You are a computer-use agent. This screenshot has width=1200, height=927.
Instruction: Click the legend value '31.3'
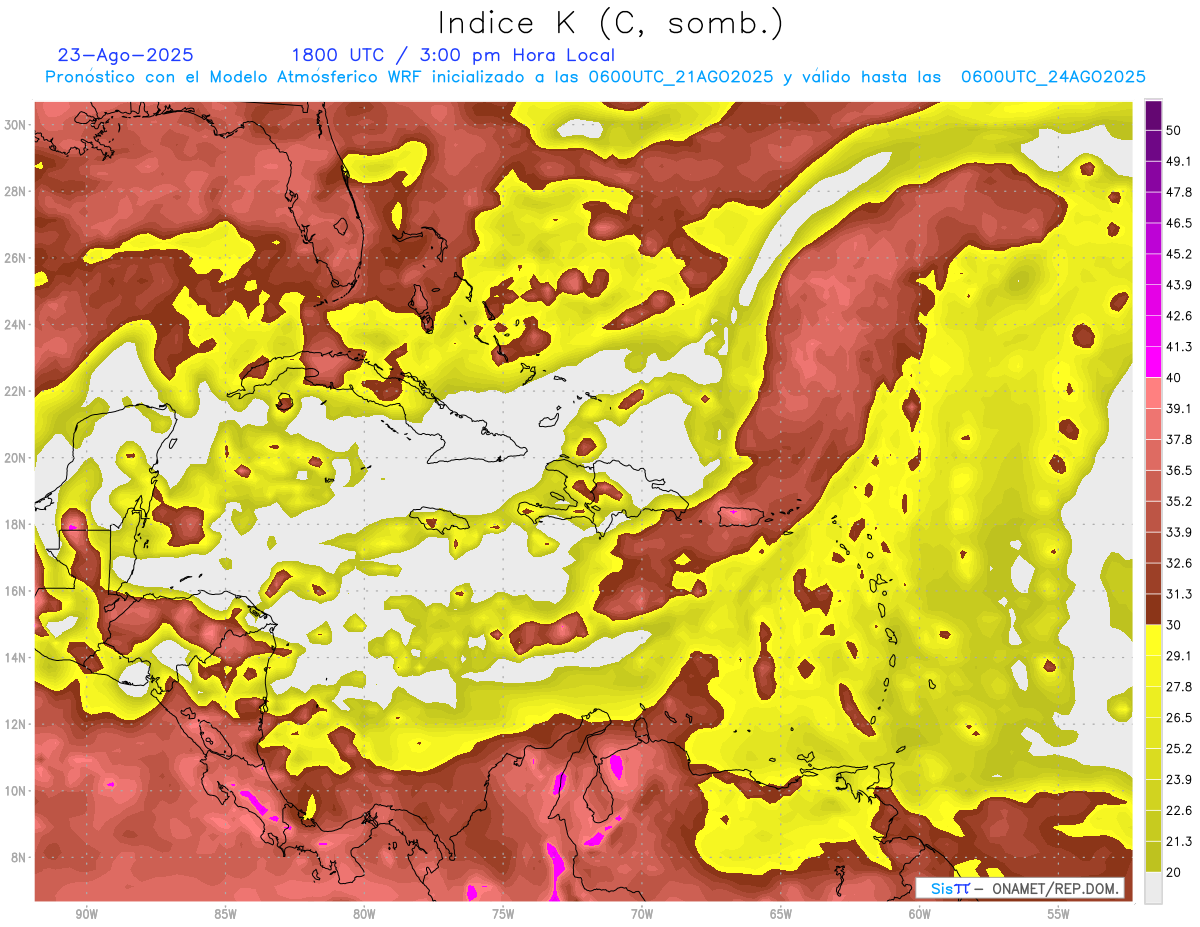pos(1179,594)
